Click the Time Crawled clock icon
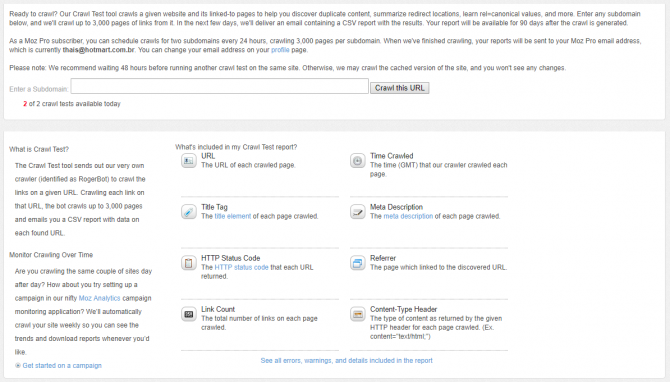The image size is (670, 382). [x=358, y=161]
